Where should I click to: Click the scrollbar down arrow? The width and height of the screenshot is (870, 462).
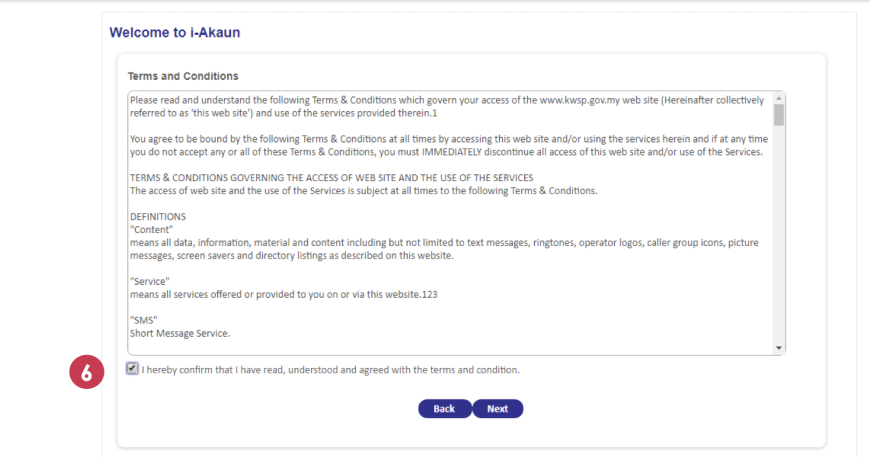click(779, 348)
